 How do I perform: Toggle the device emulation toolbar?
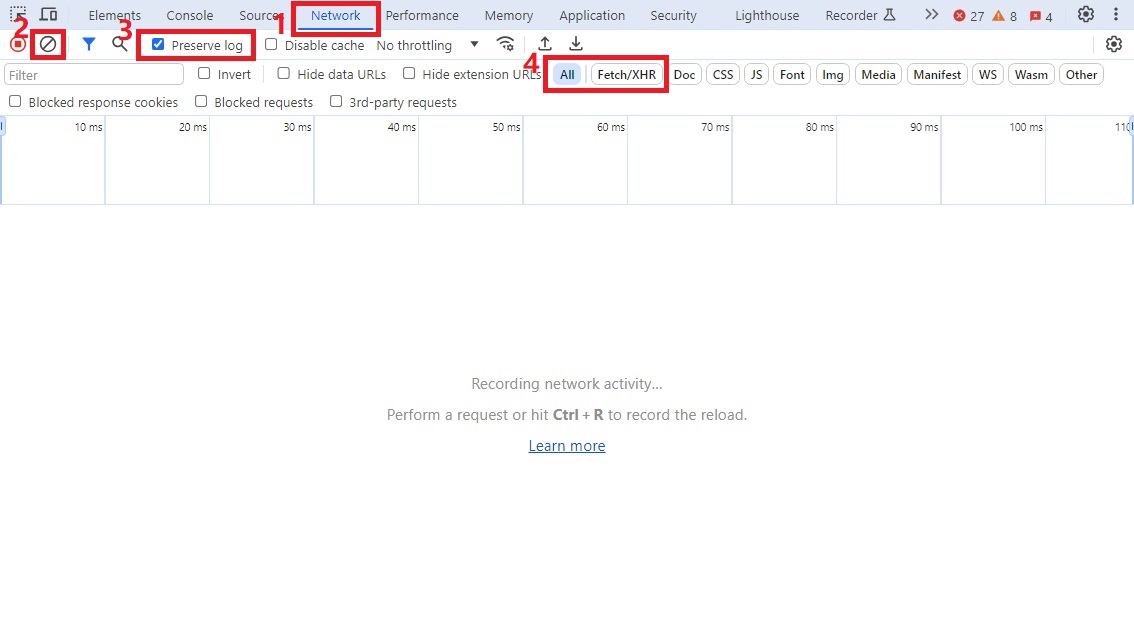pos(49,15)
